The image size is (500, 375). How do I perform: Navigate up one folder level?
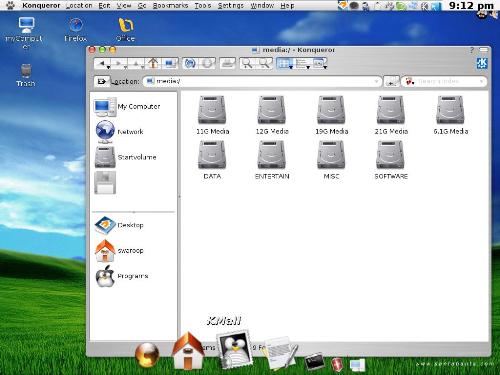pos(136,63)
